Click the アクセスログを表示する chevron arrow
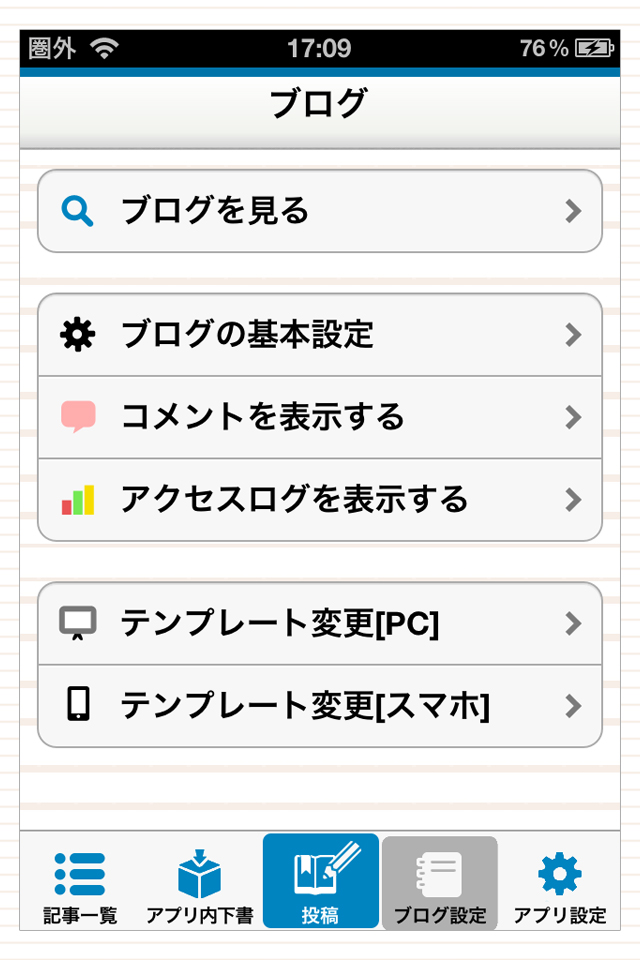The image size is (640, 960). pos(573,500)
